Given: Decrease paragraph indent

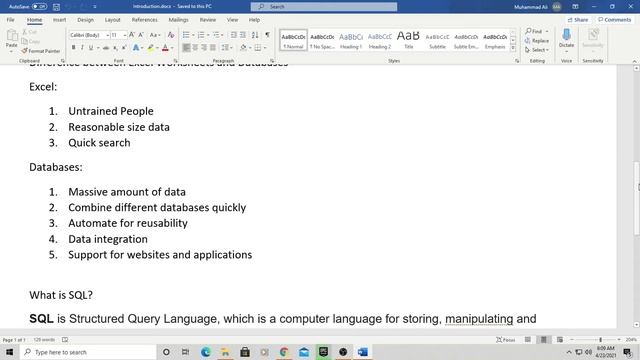Looking at the screenshot, I should pyautogui.click(x=234, y=35).
